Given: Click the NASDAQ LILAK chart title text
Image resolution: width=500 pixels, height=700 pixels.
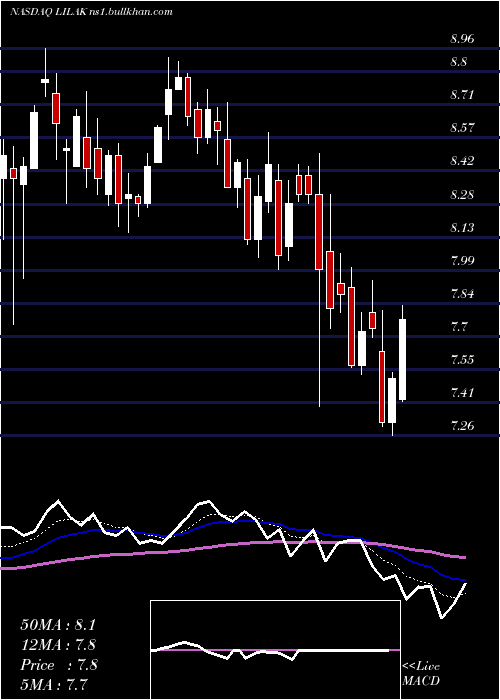Looking at the screenshot, I should pos(91,12).
